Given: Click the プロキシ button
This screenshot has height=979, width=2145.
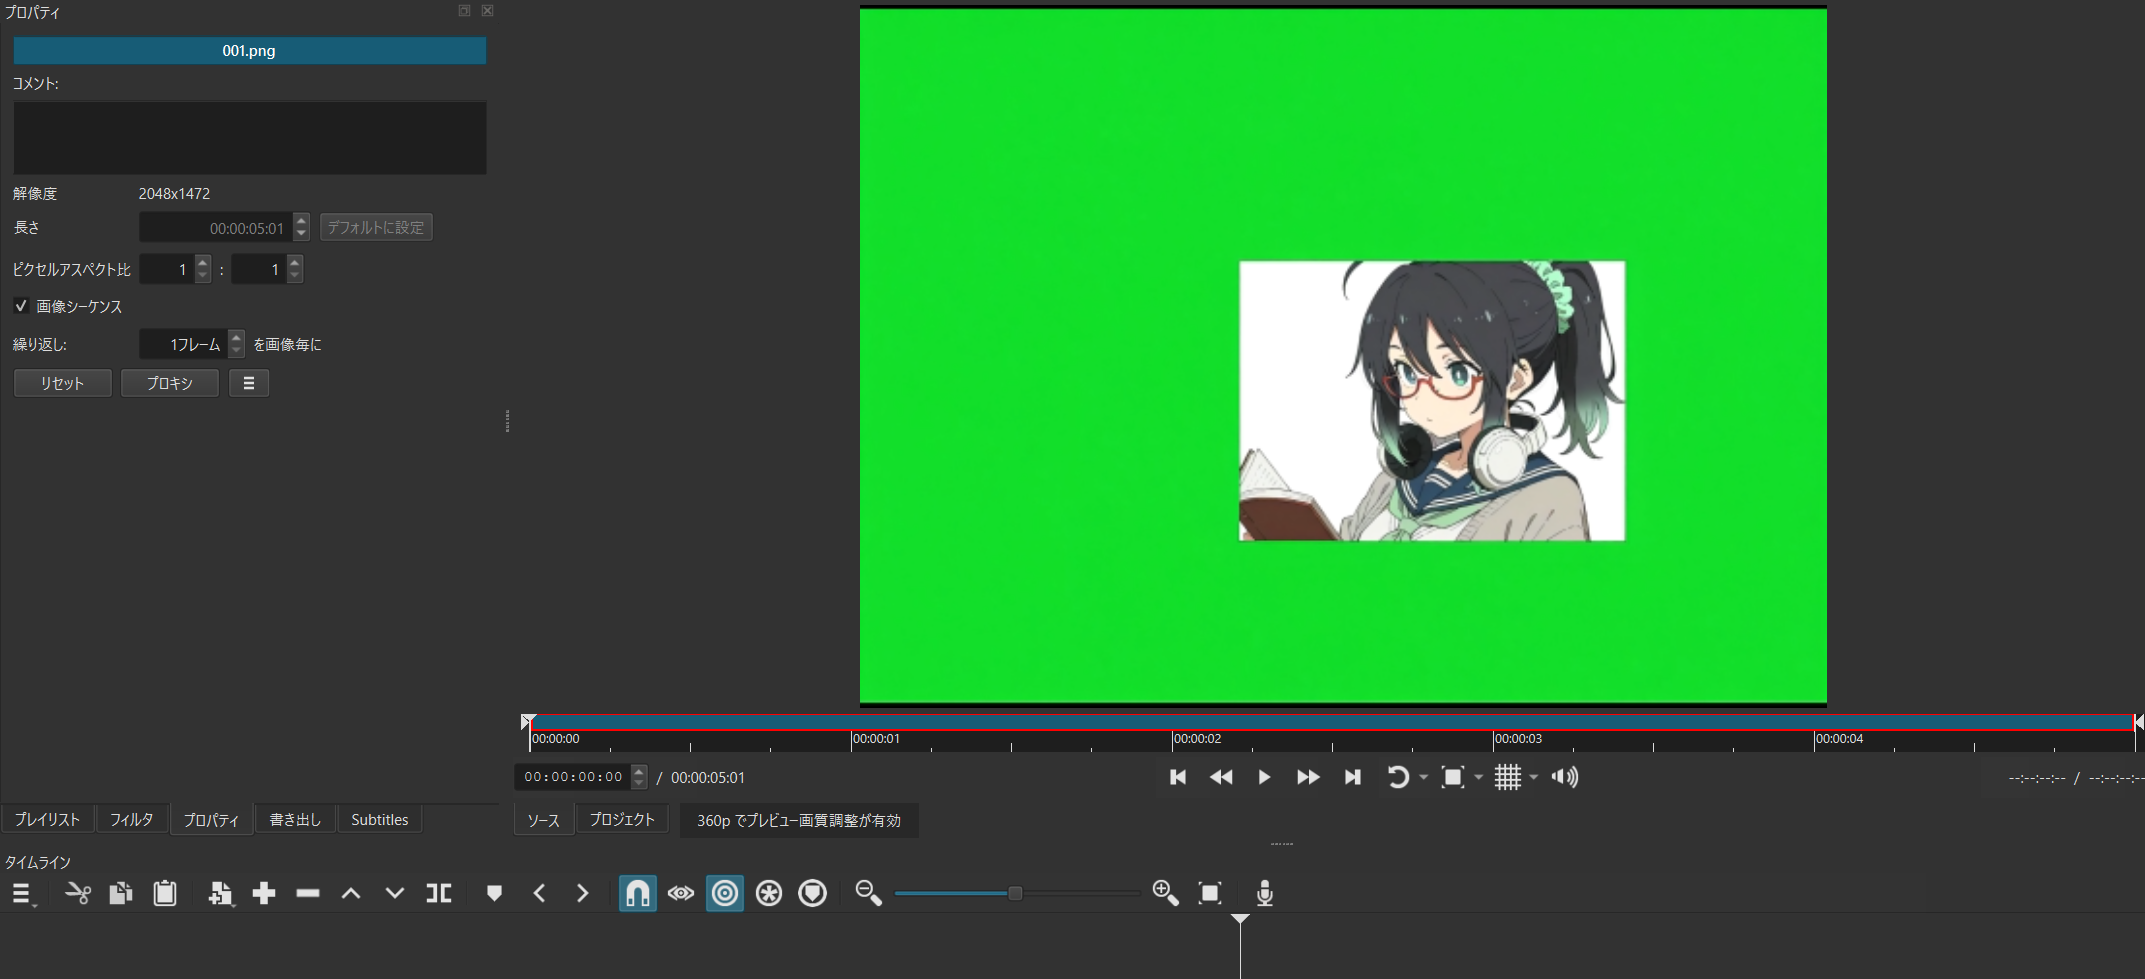Looking at the screenshot, I should click(x=170, y=383).
